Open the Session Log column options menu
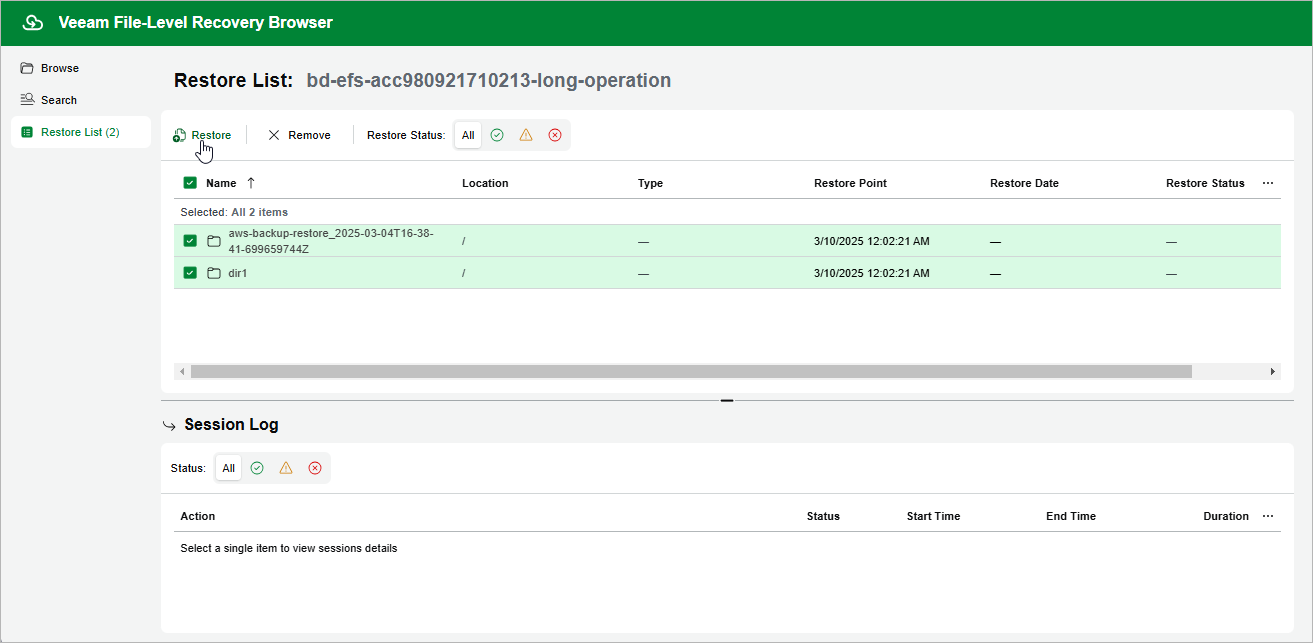Viewport: 1313px width, 643px height. pos(1267,515)
